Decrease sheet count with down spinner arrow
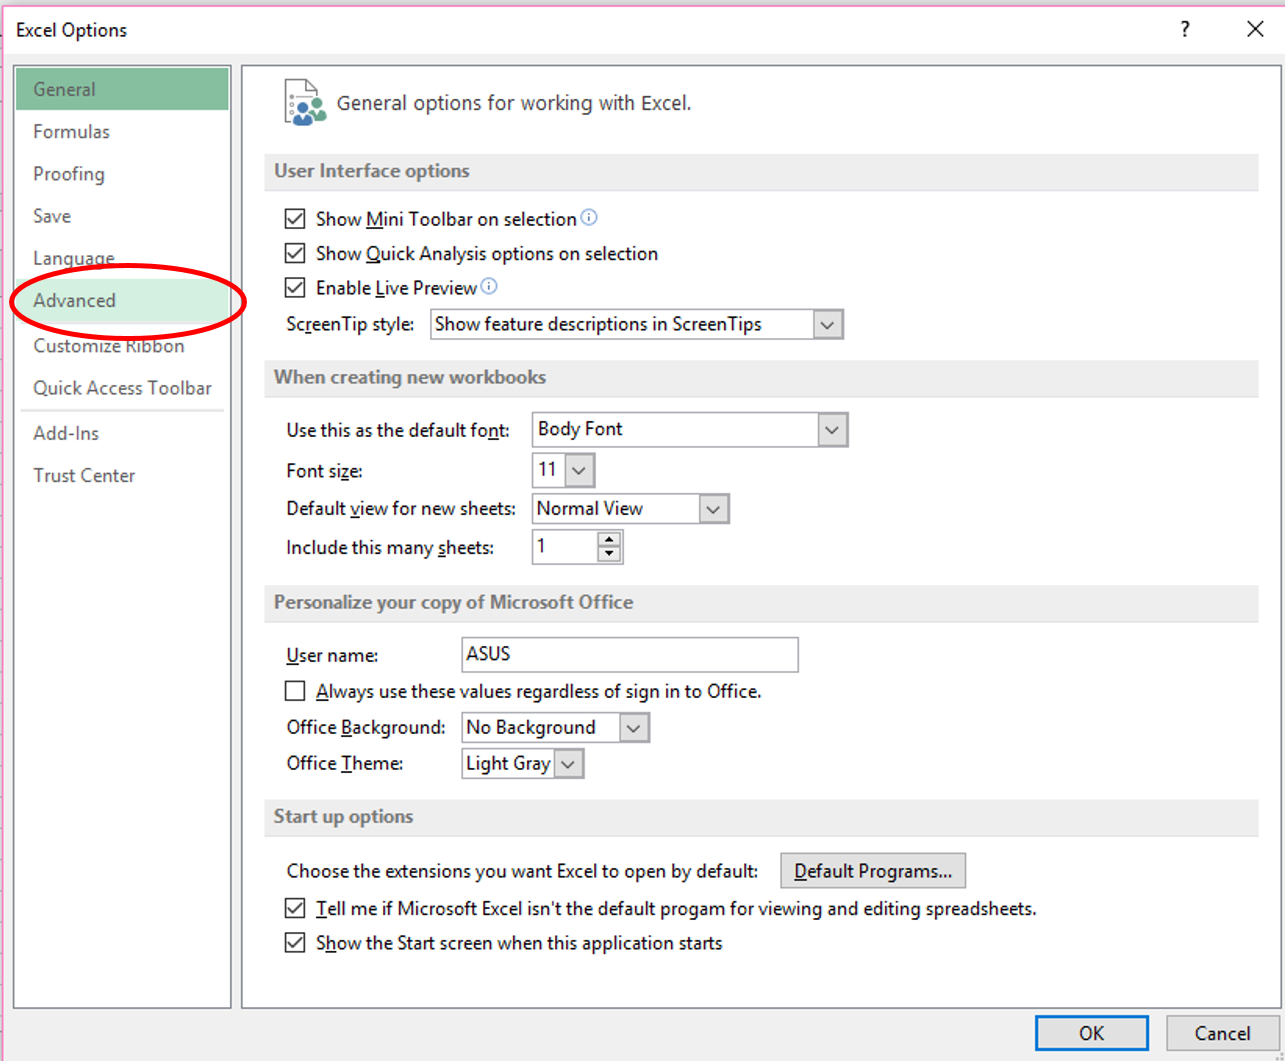 [x=609, y=554]
